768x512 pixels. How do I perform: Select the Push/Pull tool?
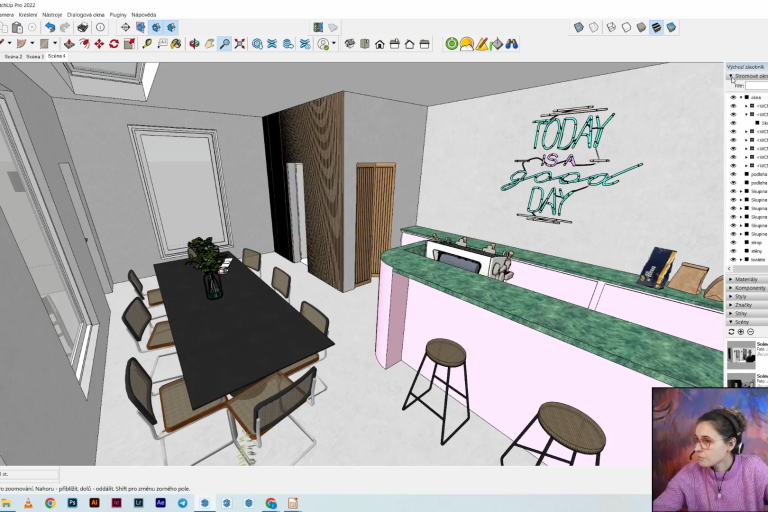(68, 44)
